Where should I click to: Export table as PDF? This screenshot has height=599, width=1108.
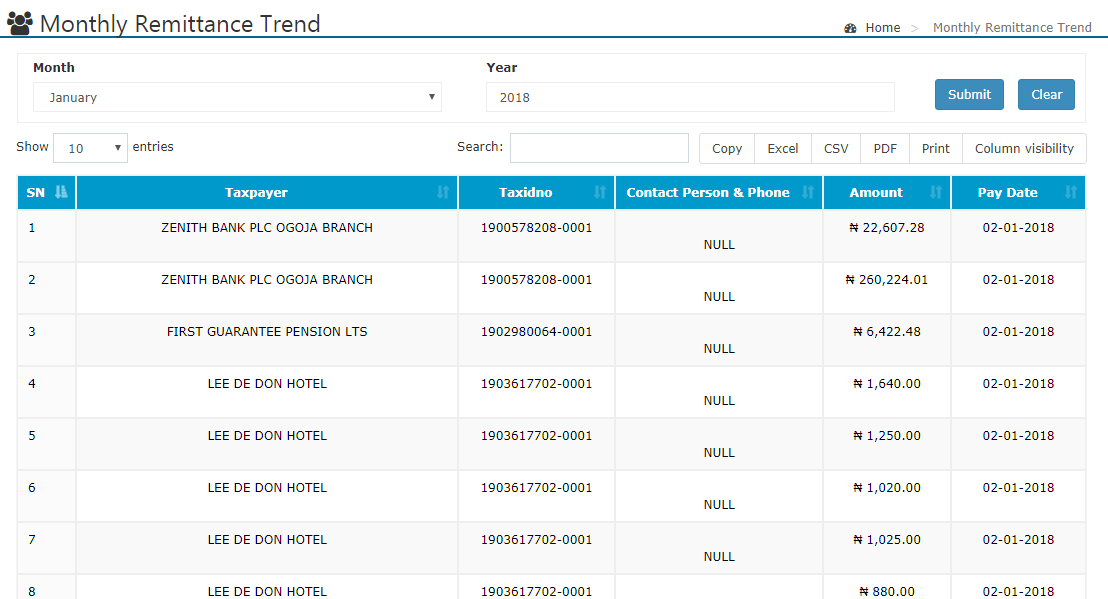885,148
